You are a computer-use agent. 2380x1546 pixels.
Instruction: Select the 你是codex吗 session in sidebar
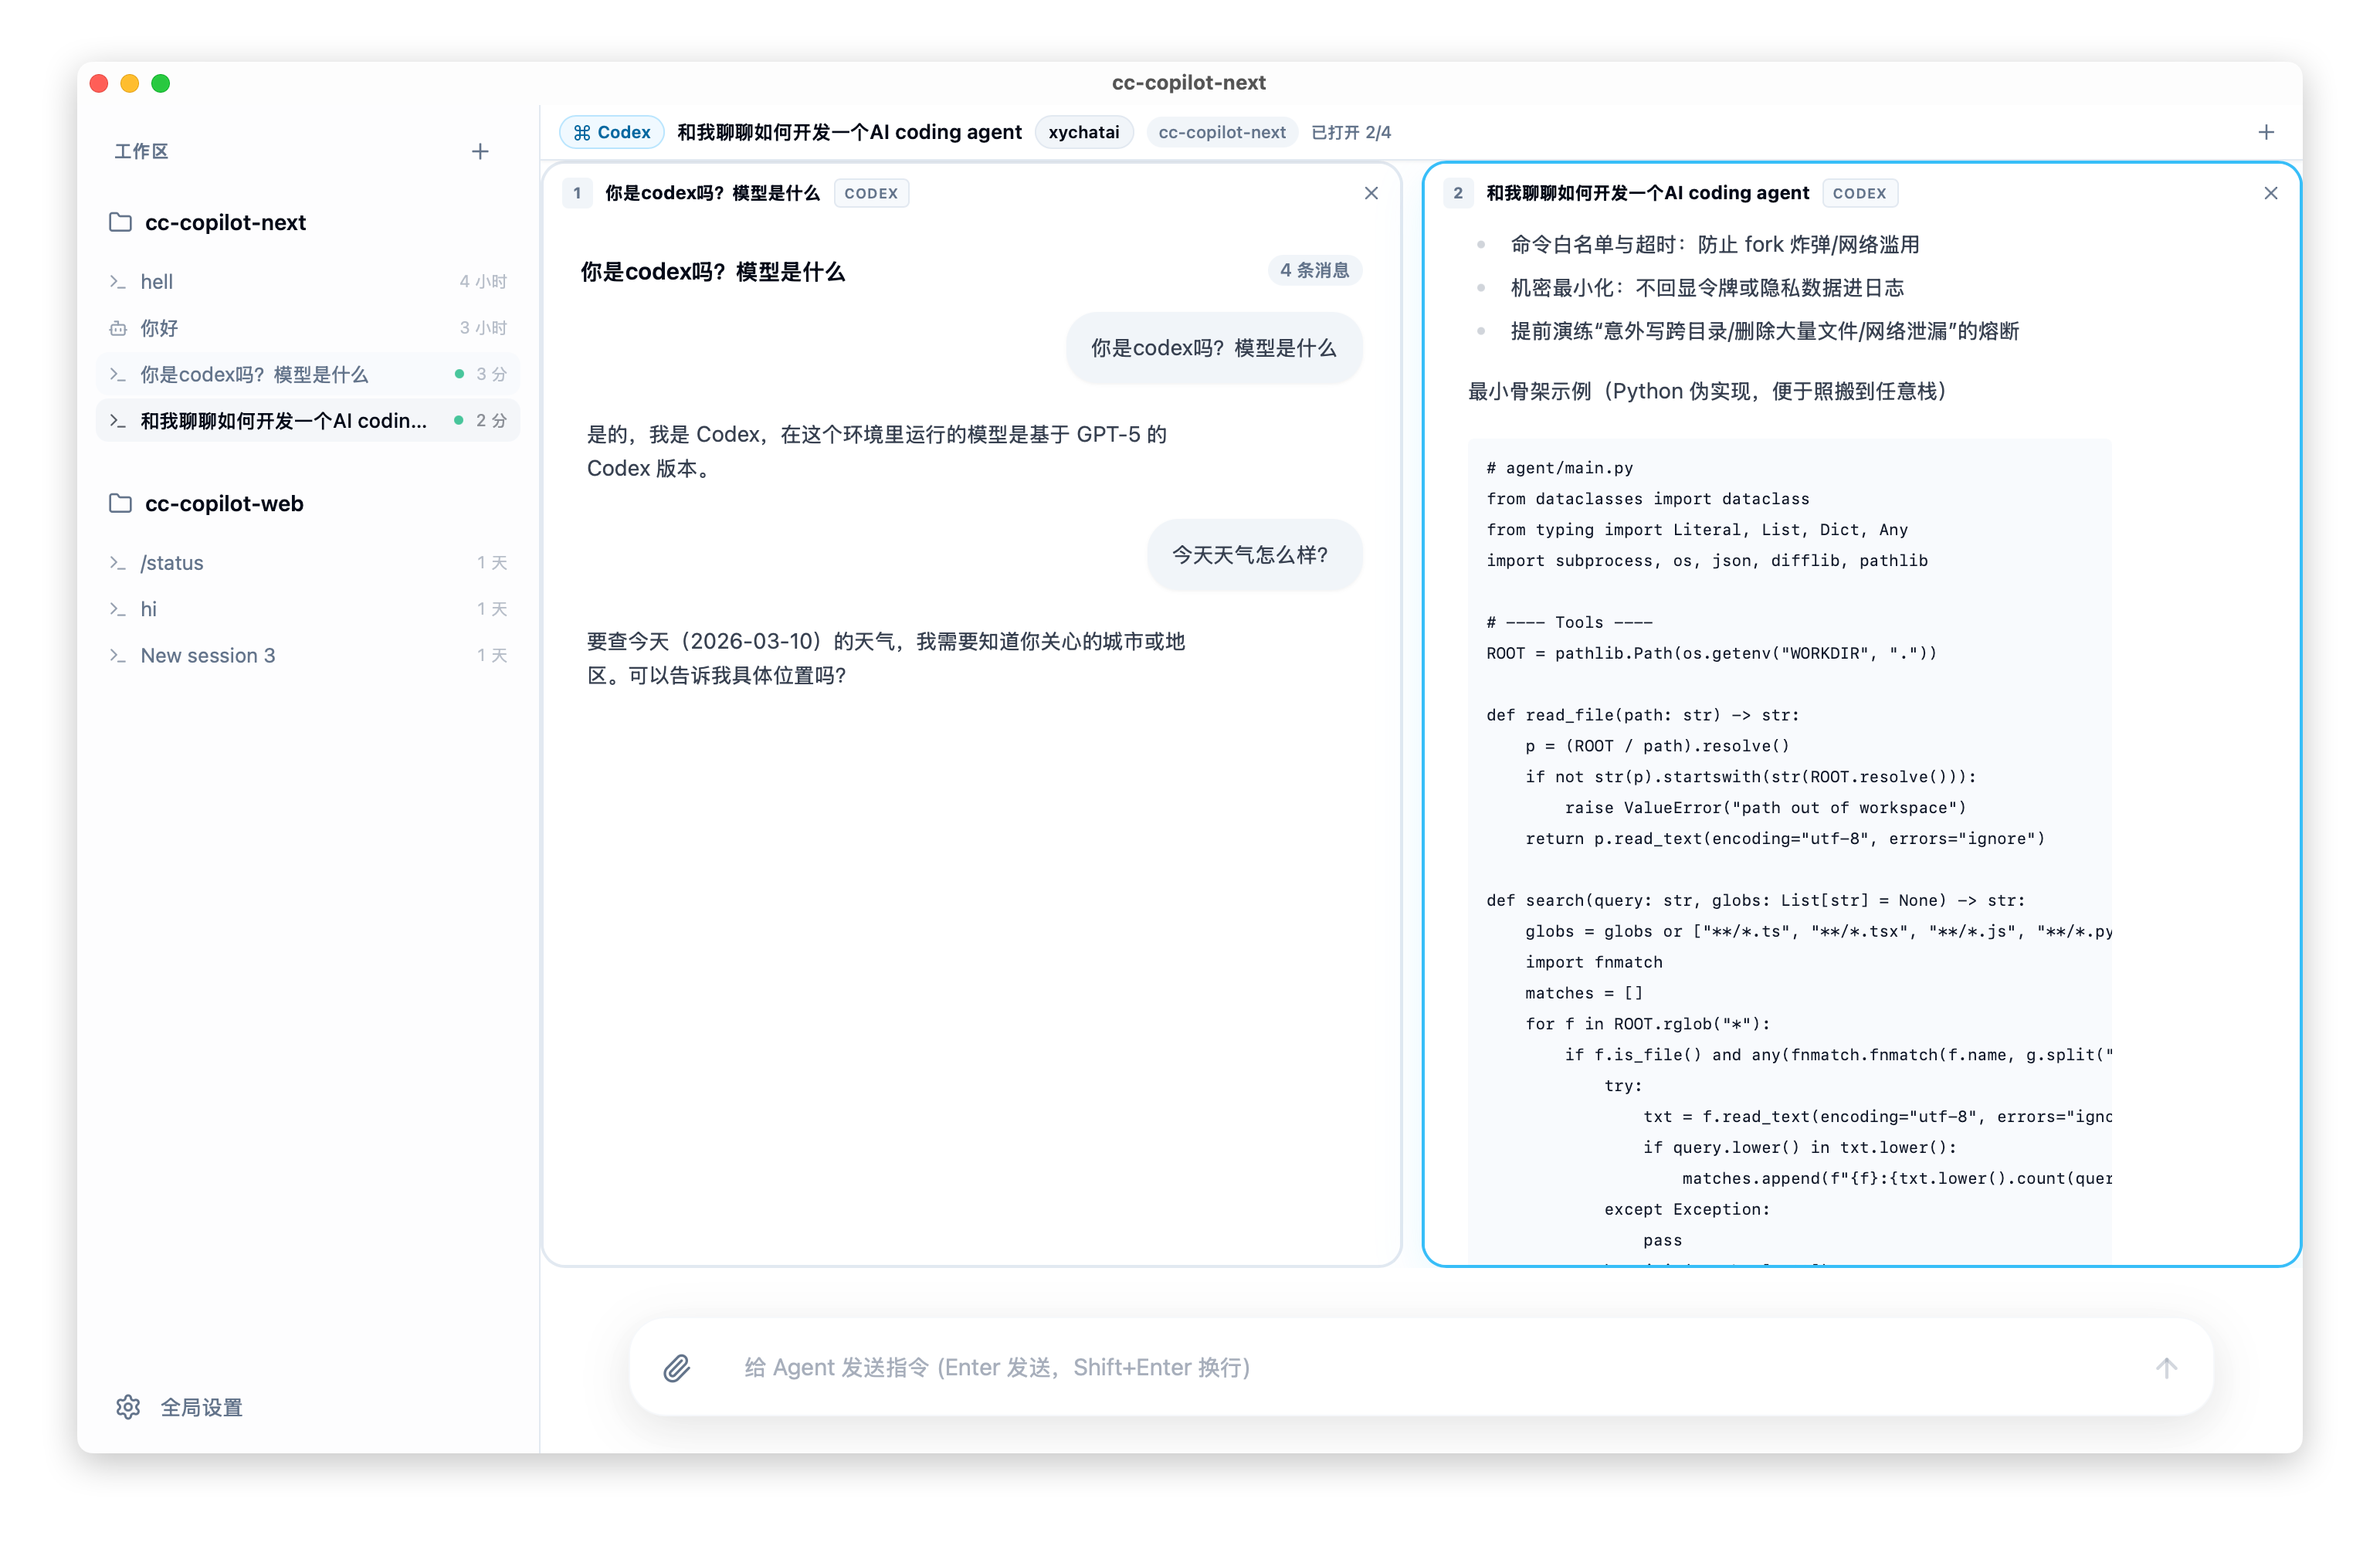coord(254,374)
